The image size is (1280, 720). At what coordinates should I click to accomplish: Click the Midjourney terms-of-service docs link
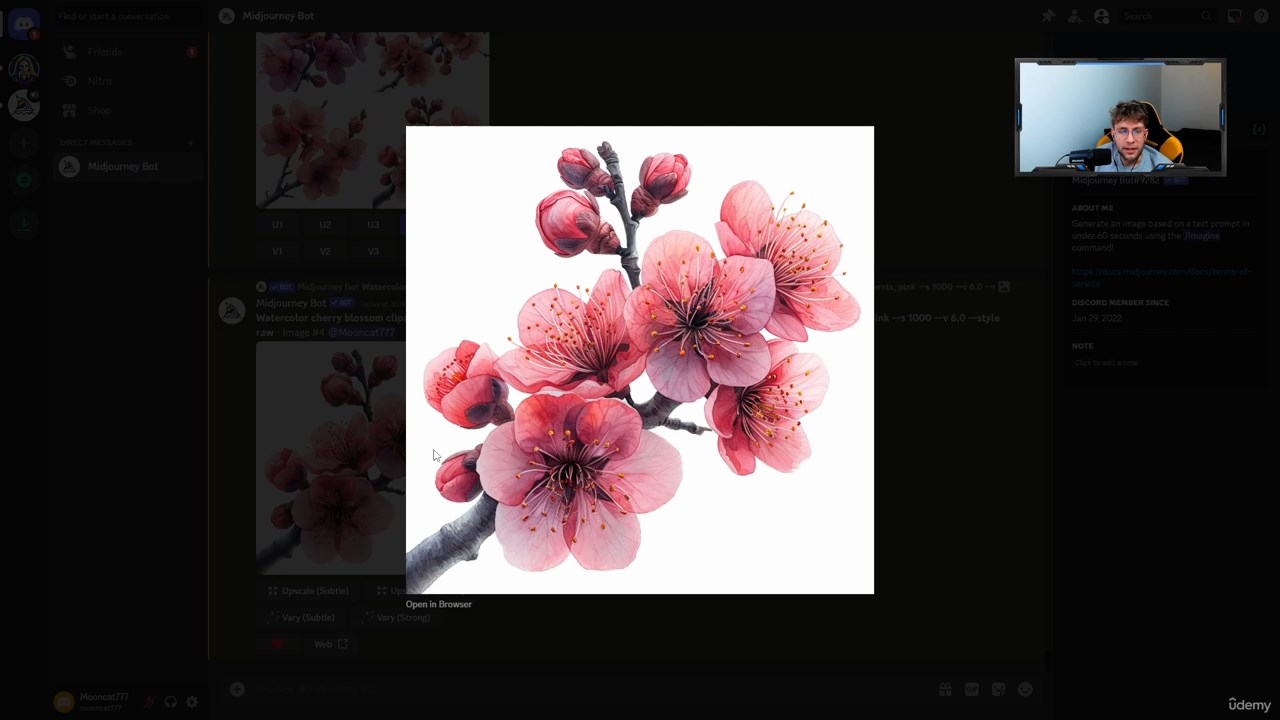1160,277
